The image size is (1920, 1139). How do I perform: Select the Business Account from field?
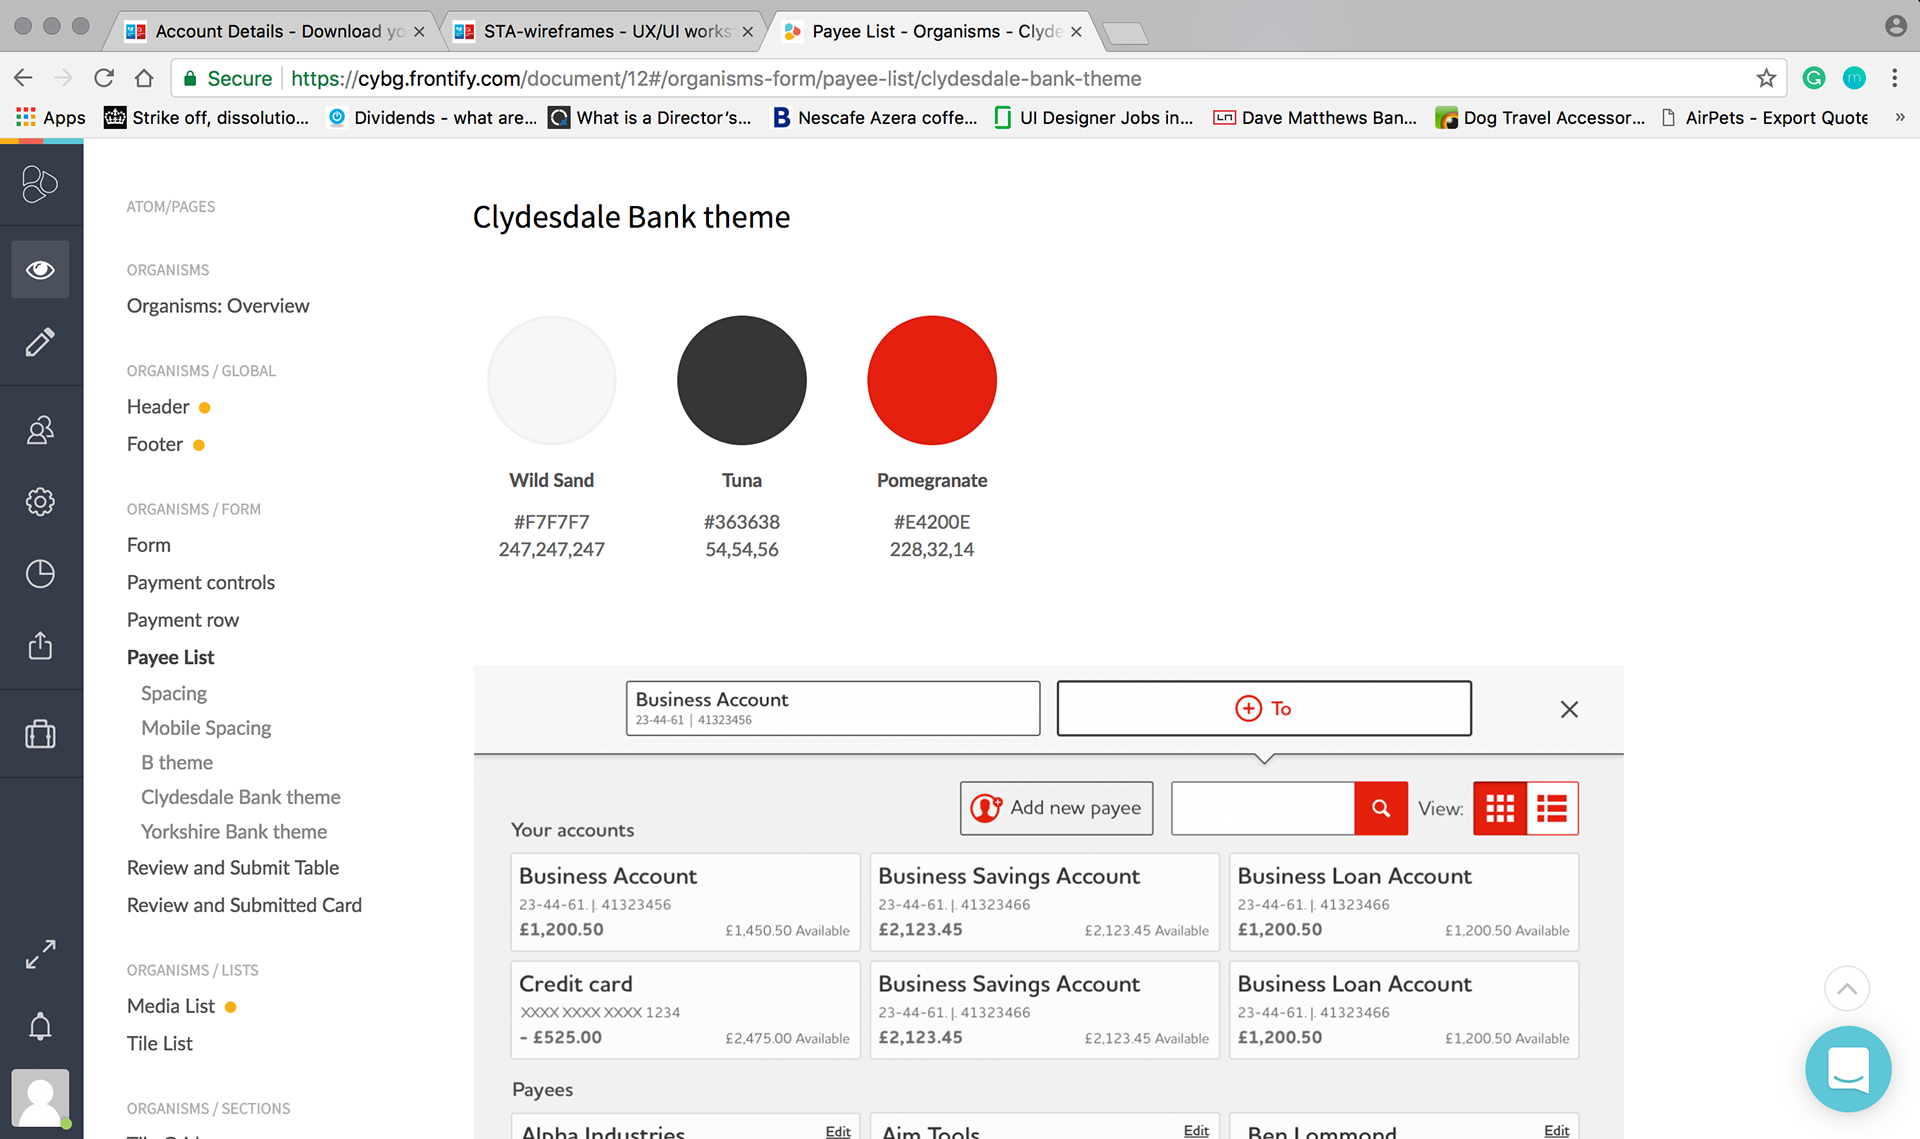[x=833, y=708]
